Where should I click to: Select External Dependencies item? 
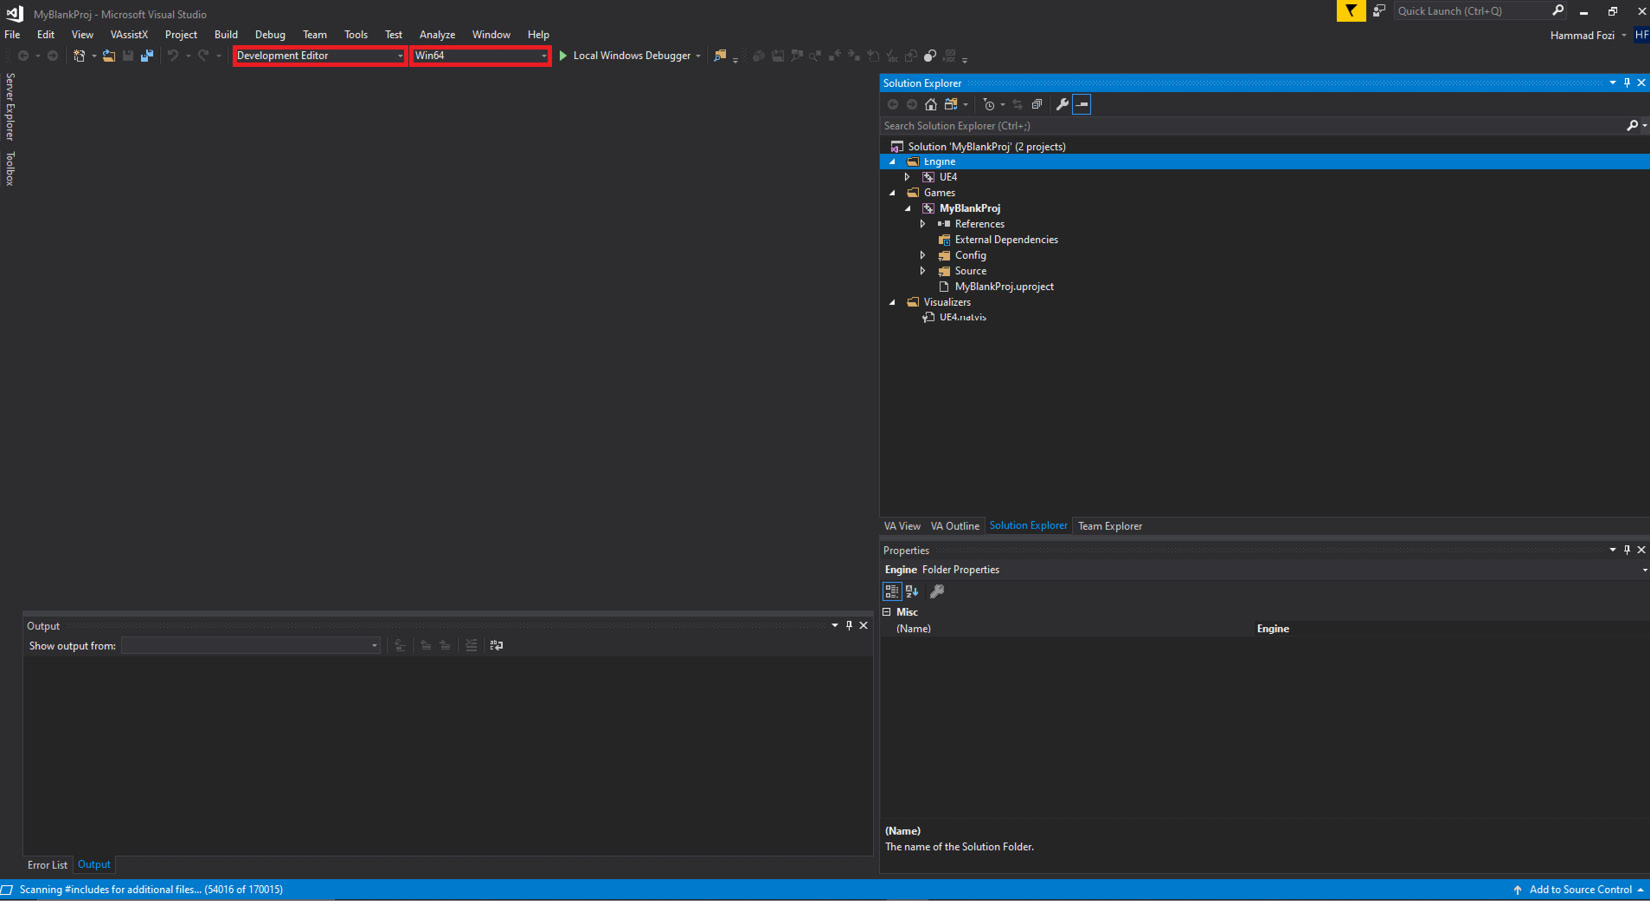pos(1006,240)
